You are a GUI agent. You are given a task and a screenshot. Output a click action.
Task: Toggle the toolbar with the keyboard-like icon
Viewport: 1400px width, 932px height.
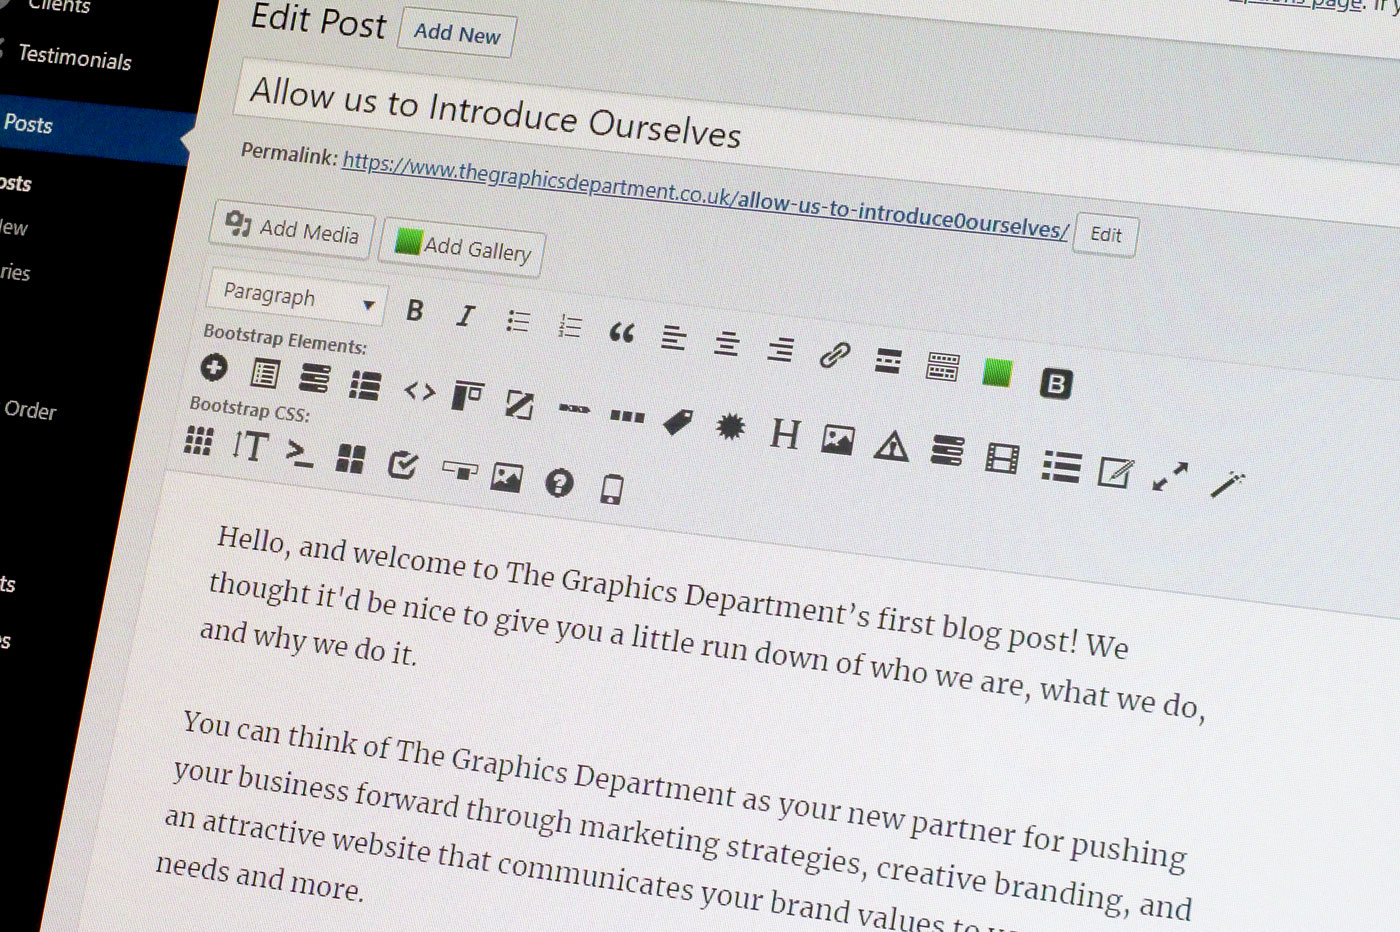942,367
